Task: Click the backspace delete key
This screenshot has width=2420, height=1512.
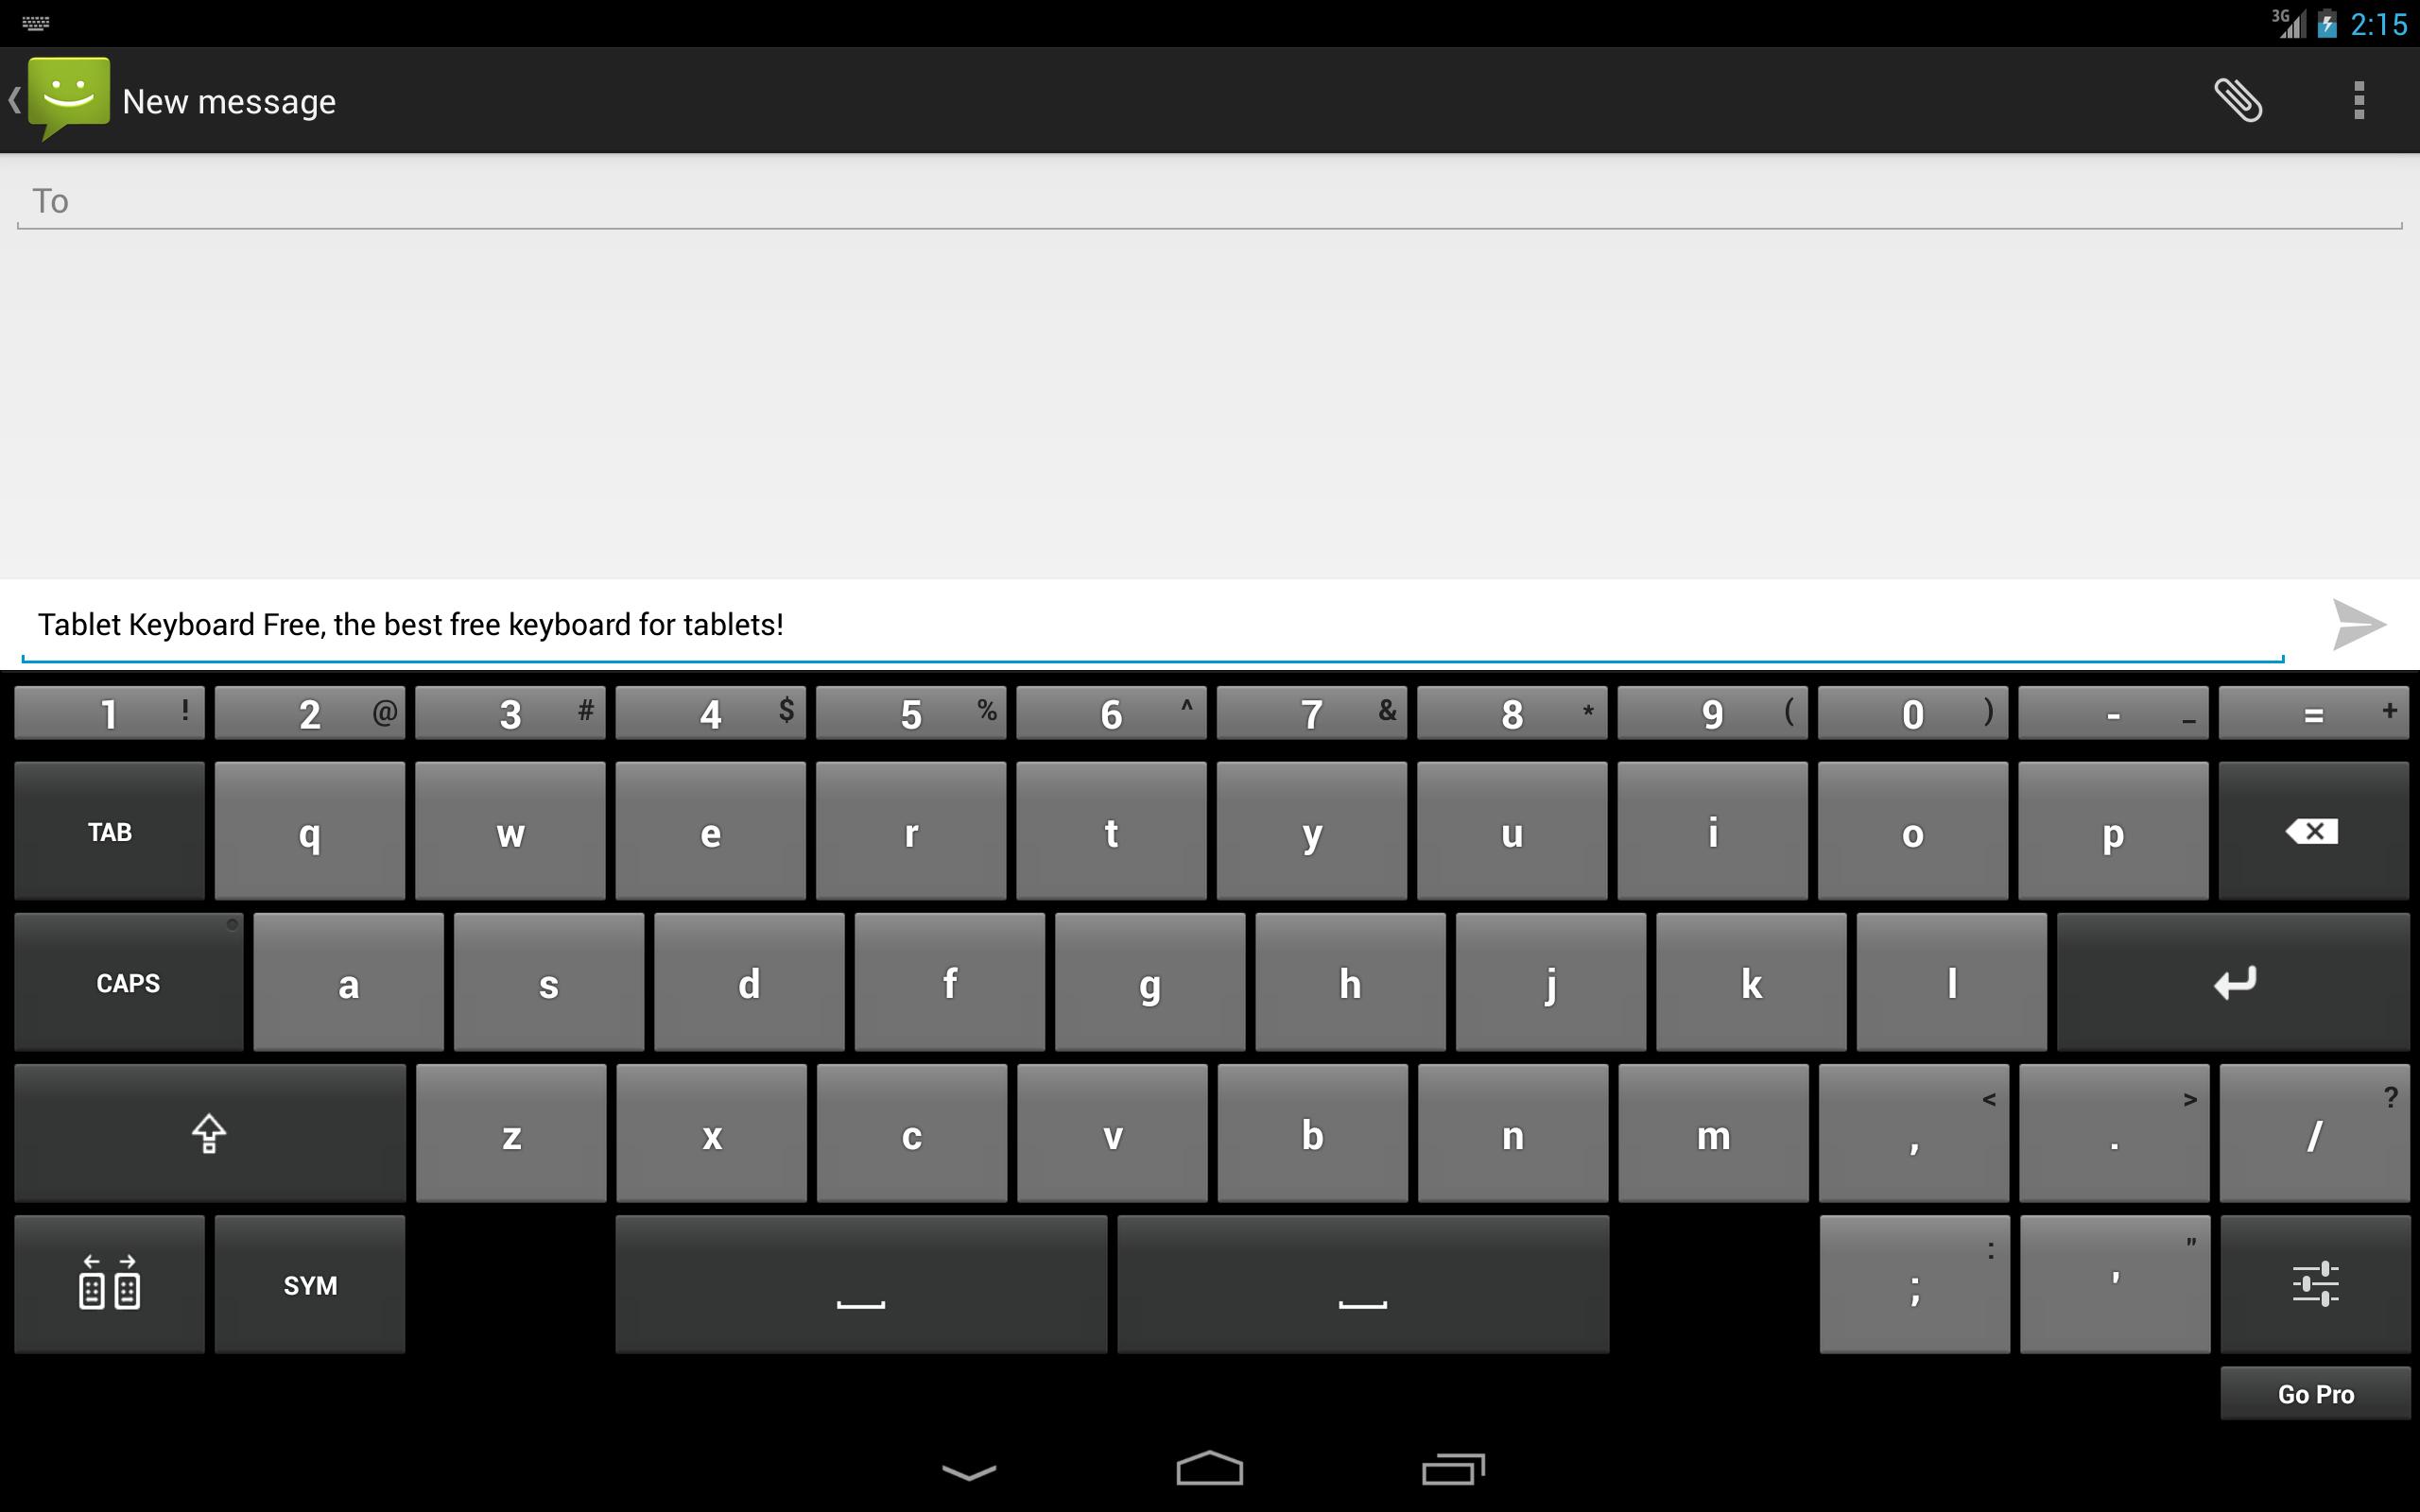Action: pos(2308,829)
